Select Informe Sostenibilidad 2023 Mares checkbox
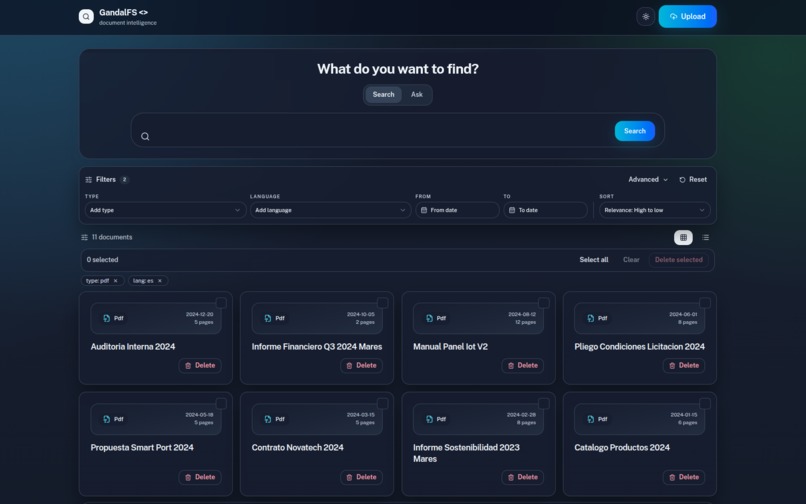This screenshot has width=806, height=504. tap(543, 403)
